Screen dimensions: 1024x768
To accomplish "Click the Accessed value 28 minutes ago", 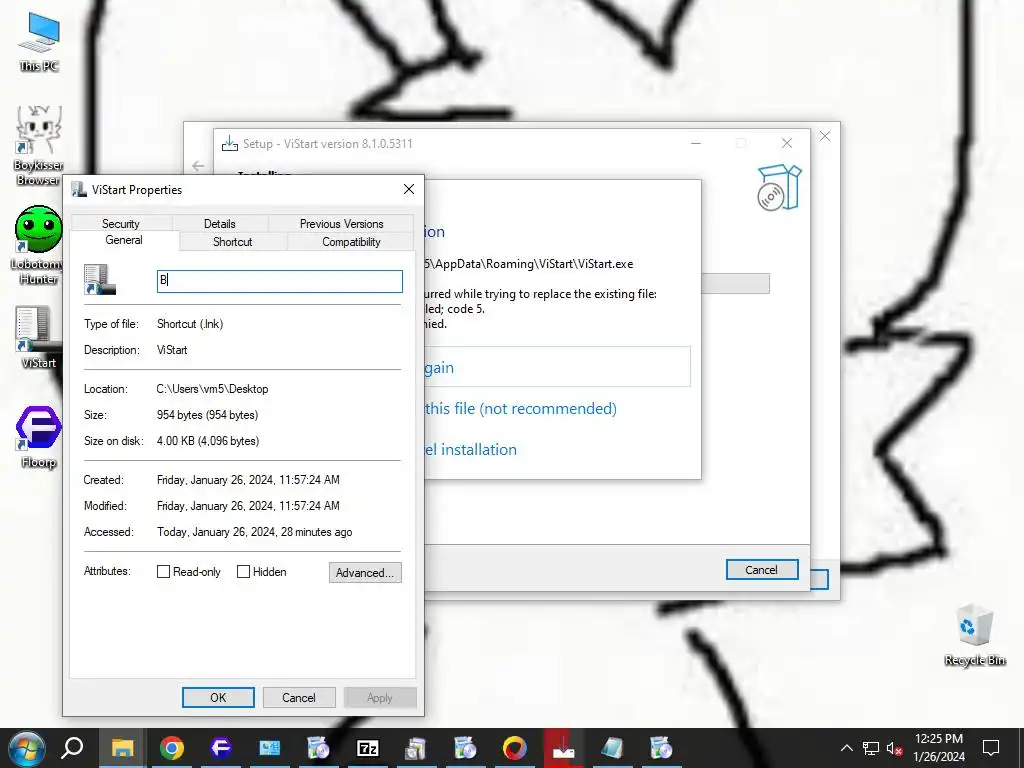I will (255, 532).
